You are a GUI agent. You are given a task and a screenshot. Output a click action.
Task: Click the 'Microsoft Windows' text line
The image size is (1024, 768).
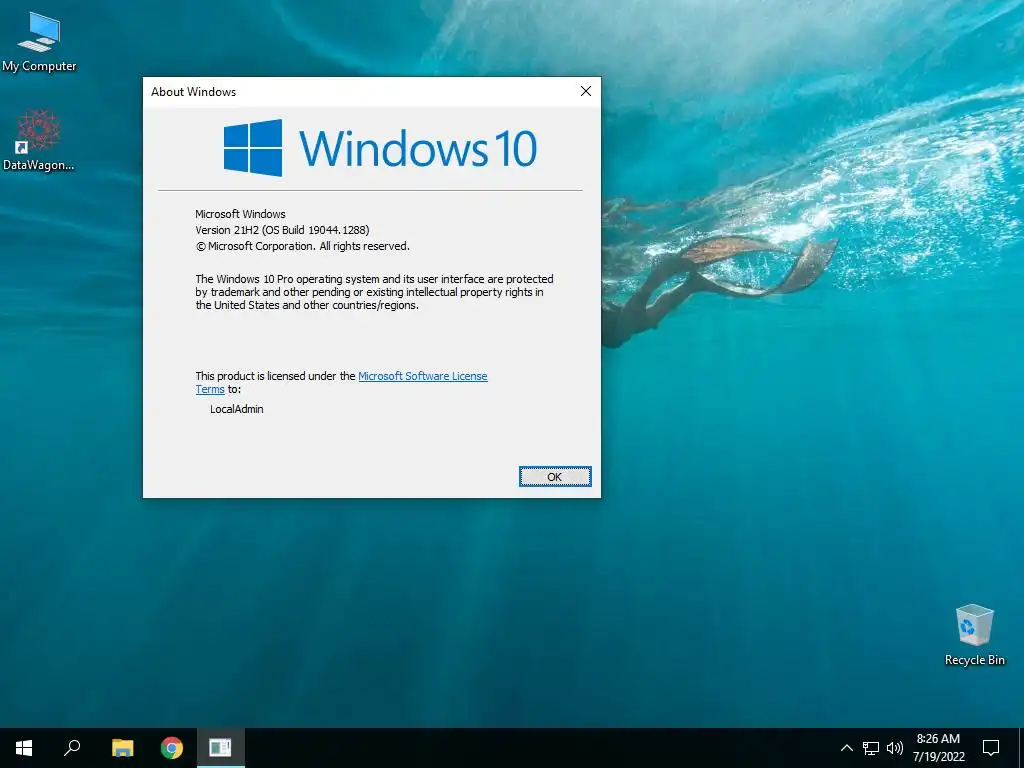tap(240, 214)
